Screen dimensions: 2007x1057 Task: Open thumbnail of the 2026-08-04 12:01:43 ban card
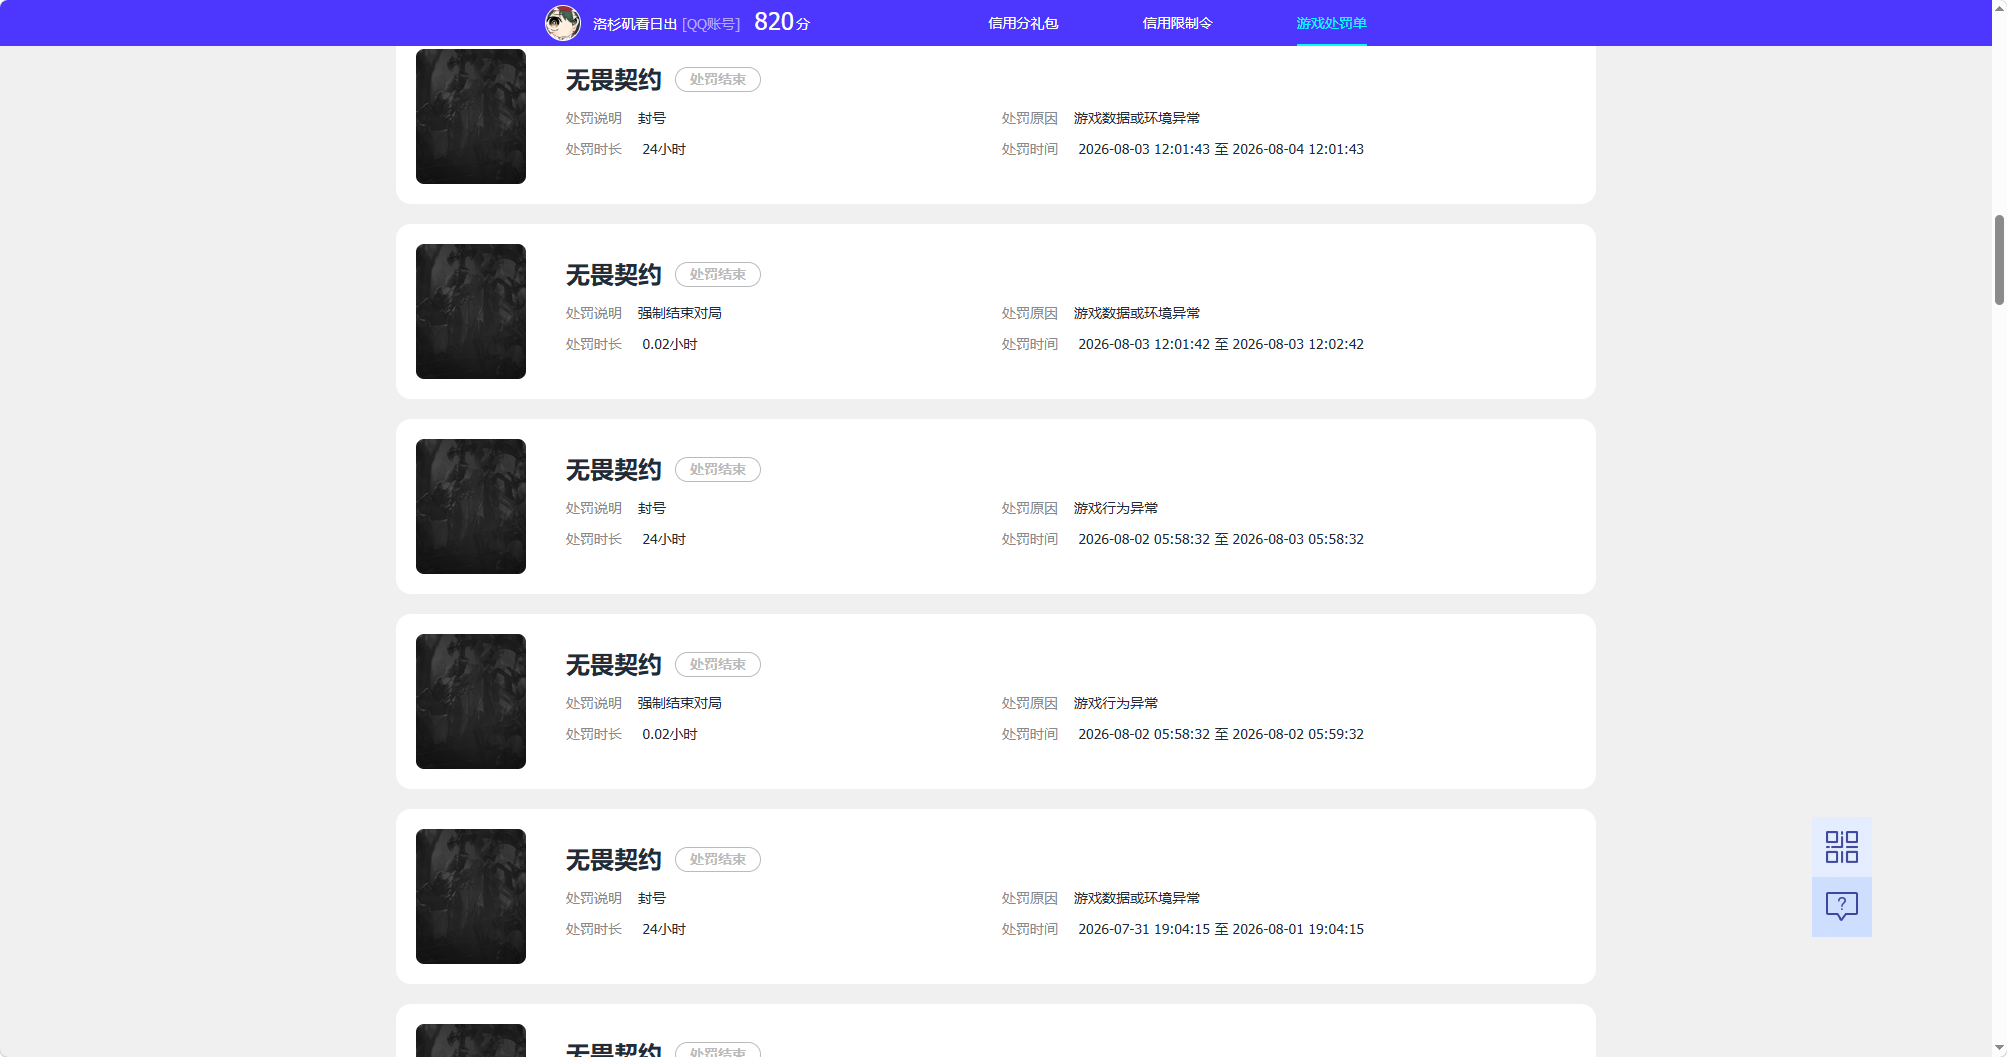click(x=471, y=116)
